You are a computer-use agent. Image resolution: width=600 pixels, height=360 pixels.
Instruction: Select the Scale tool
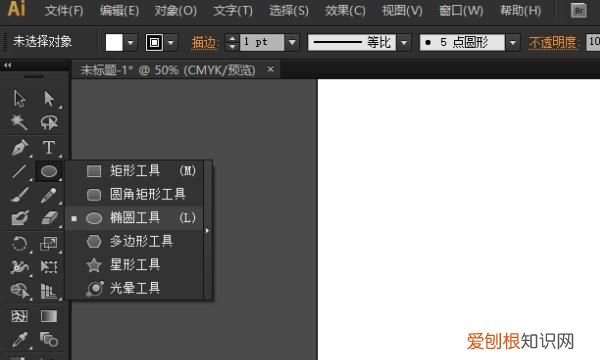click(49, 244)
